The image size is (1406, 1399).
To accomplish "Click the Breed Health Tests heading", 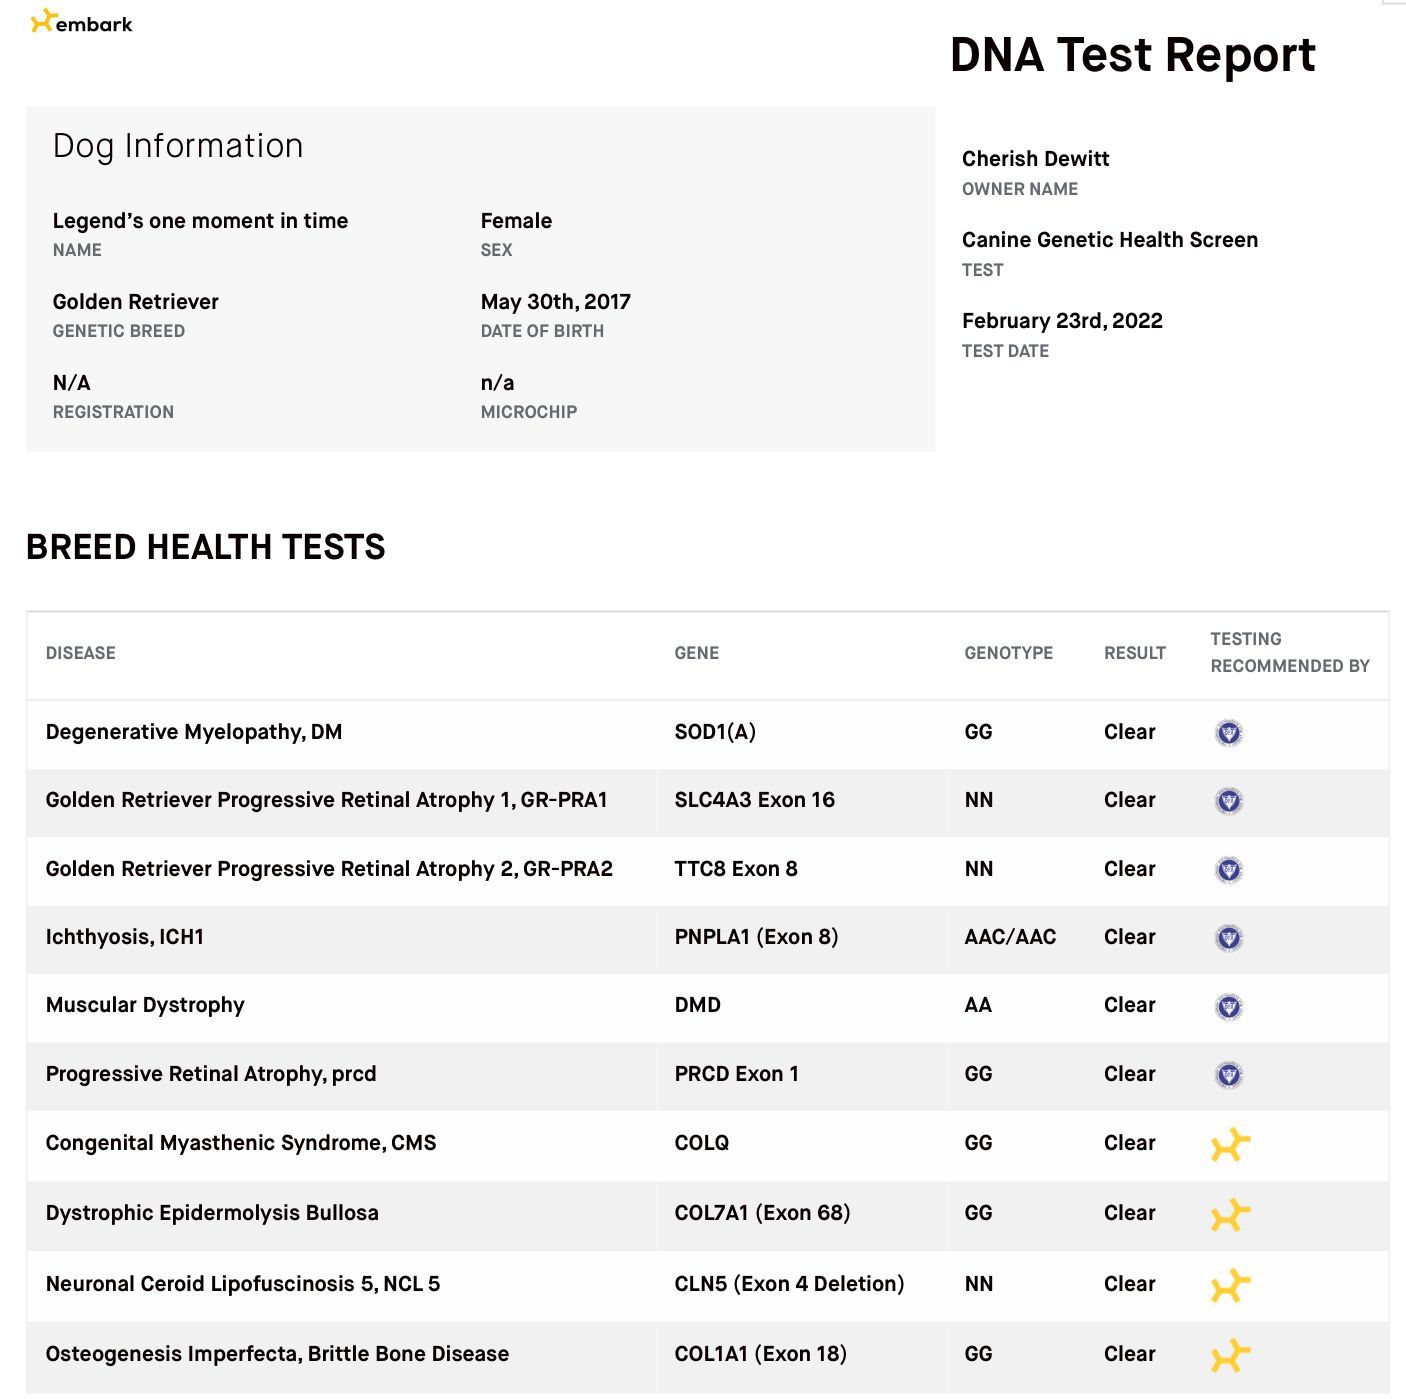I will click(x=205, y=547).
